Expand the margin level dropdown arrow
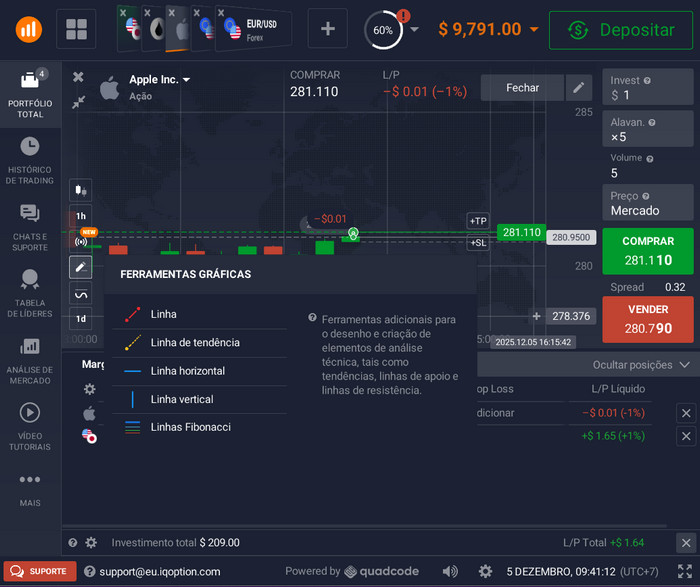 (415, 29)
